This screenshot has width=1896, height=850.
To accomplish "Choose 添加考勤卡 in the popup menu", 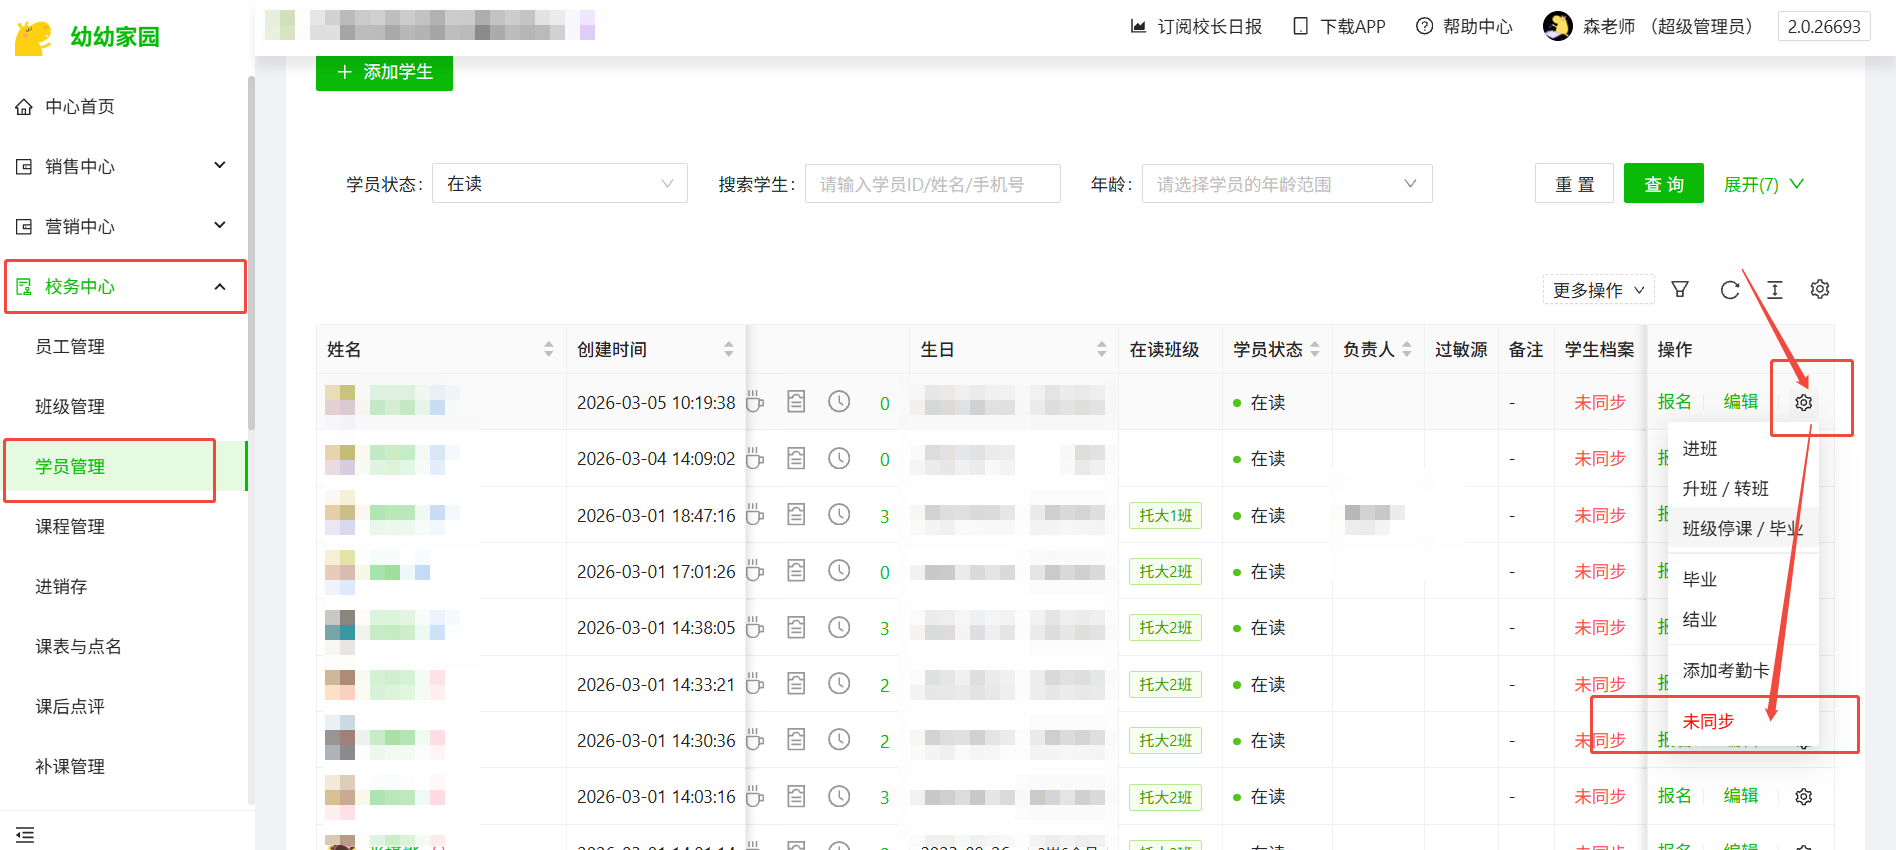I will pyautogui.click(x=1725, y=670).
